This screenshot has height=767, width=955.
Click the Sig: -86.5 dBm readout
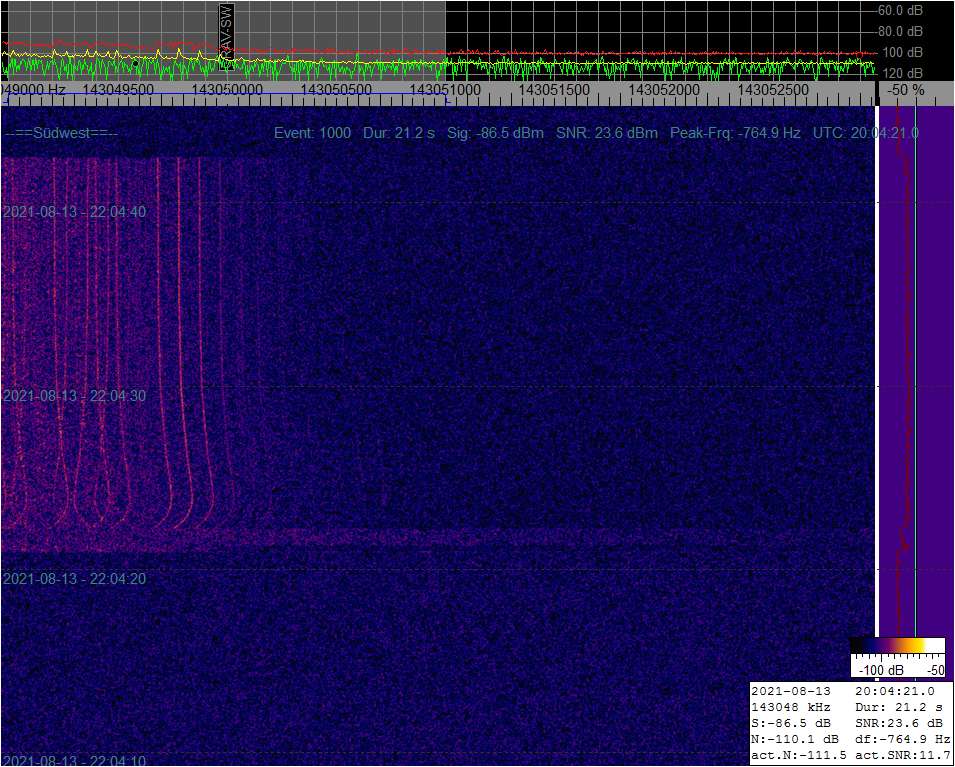tap(495, 133)
